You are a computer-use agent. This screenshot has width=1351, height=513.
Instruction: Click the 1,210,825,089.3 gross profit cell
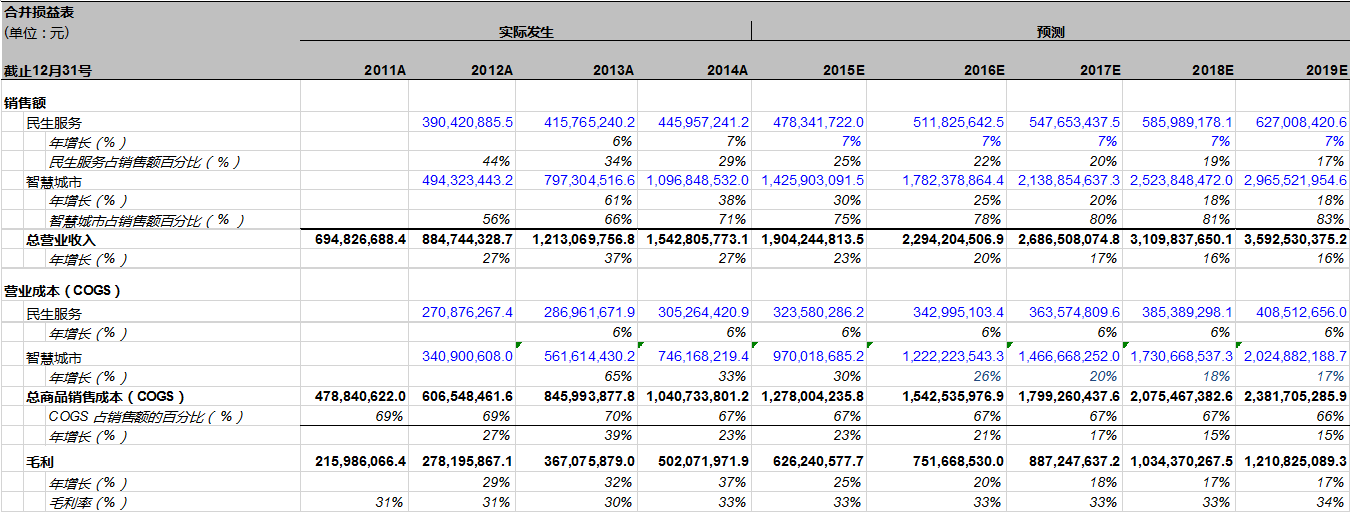coord(1295,464)
